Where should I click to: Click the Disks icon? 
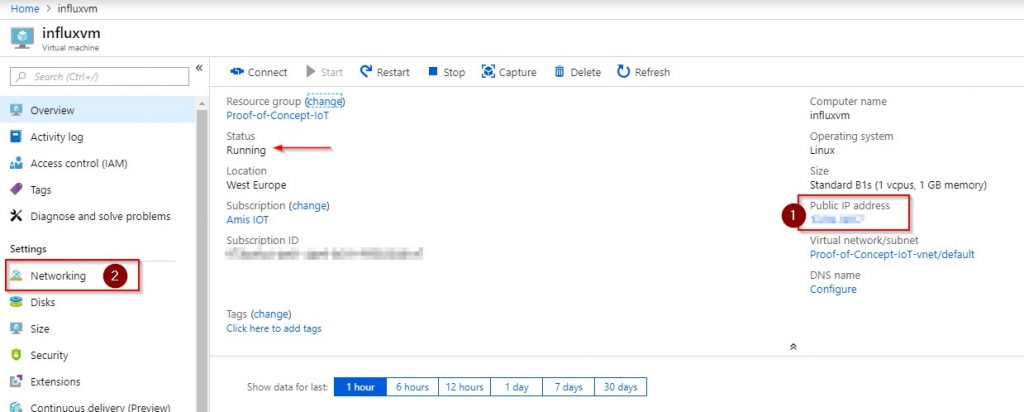[16, 302]
